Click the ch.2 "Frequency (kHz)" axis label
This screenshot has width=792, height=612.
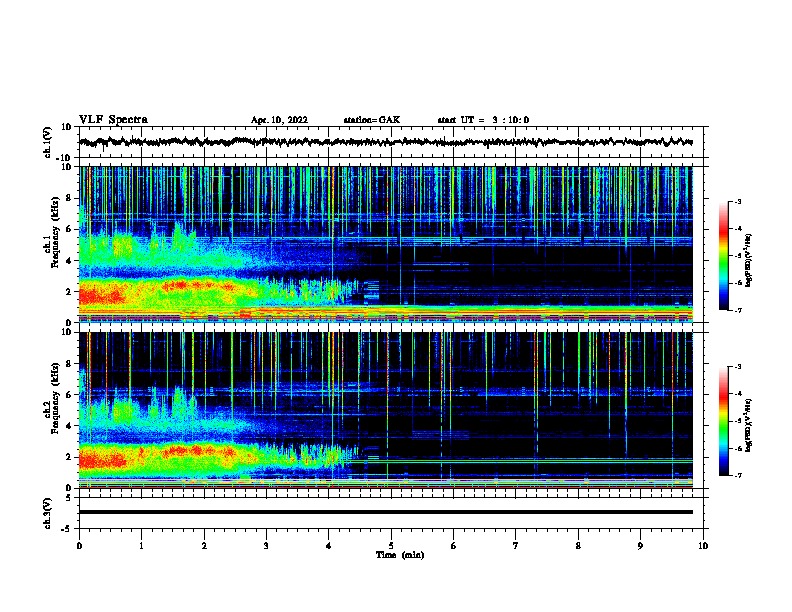55,398
